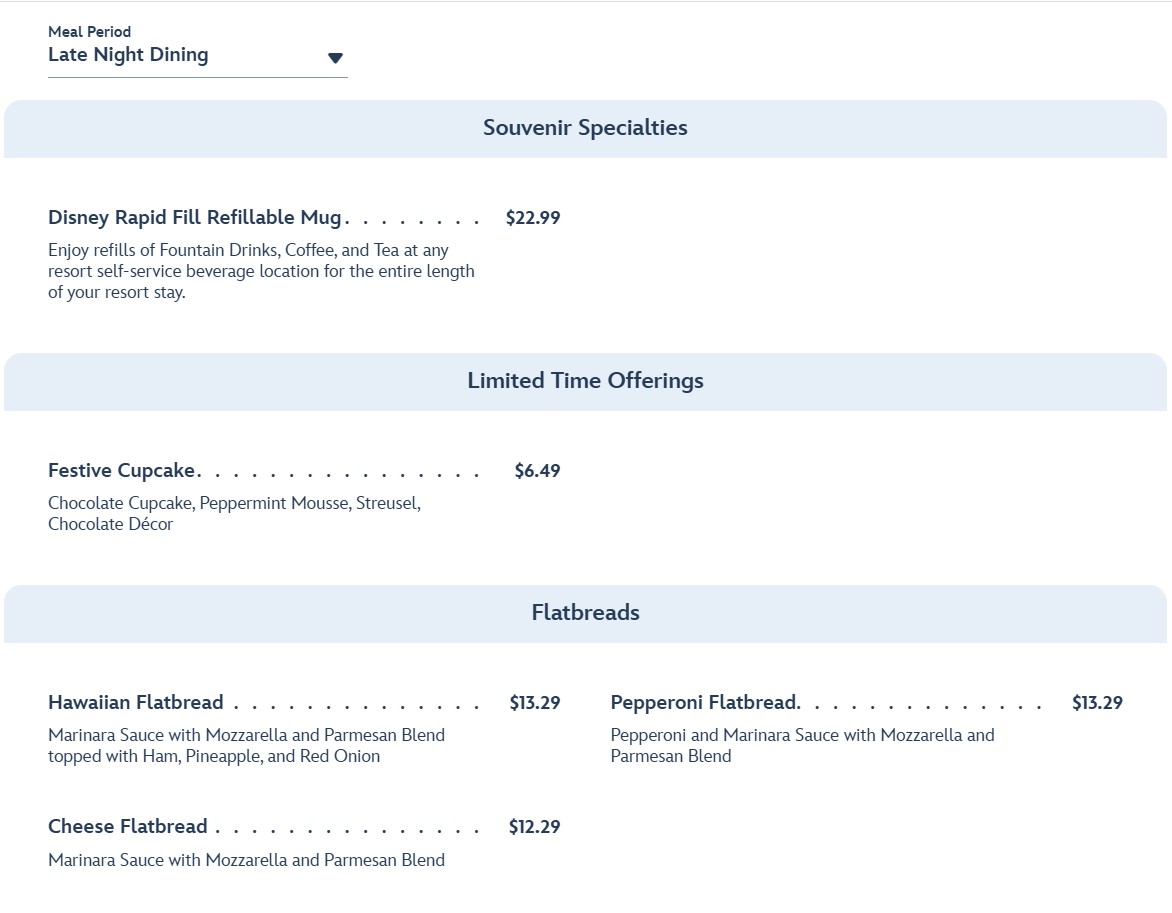This screenshot has width=1172, height=913.
Task: Click the $12.29 Cheese Flatbread price
Action: 534,827
